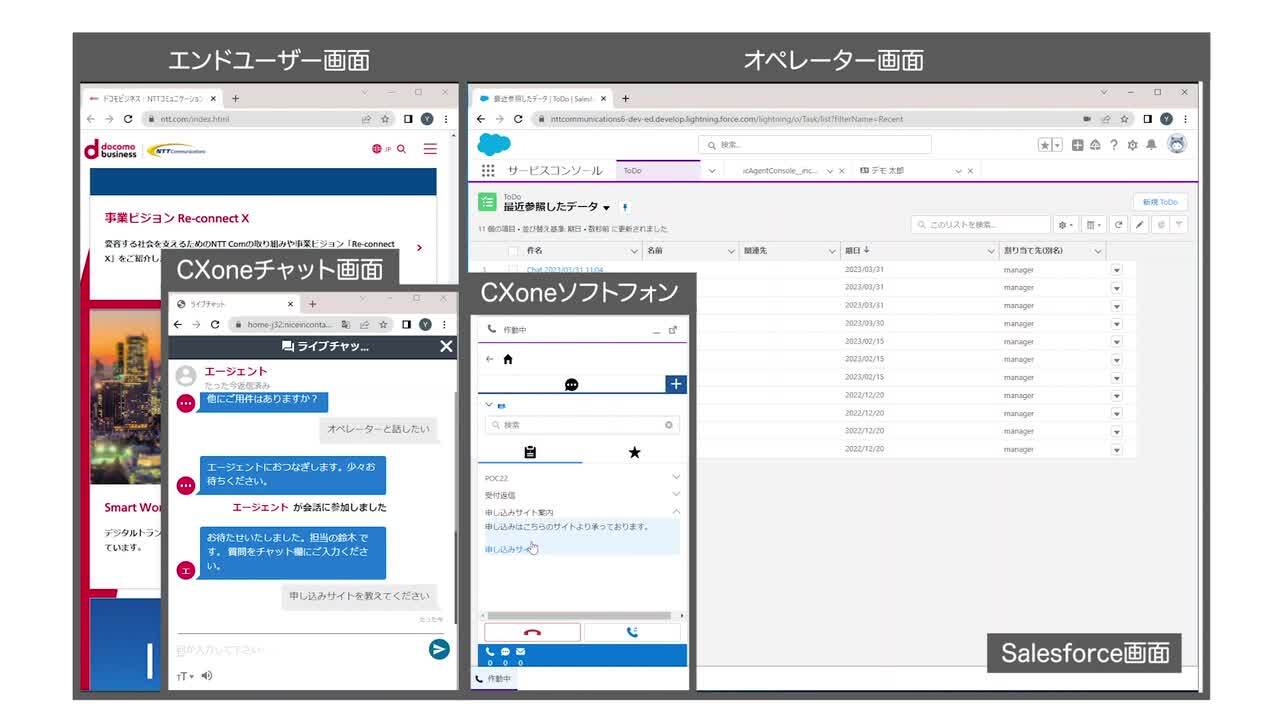Open row actions dropdown for first manager row

[1117, 270]
